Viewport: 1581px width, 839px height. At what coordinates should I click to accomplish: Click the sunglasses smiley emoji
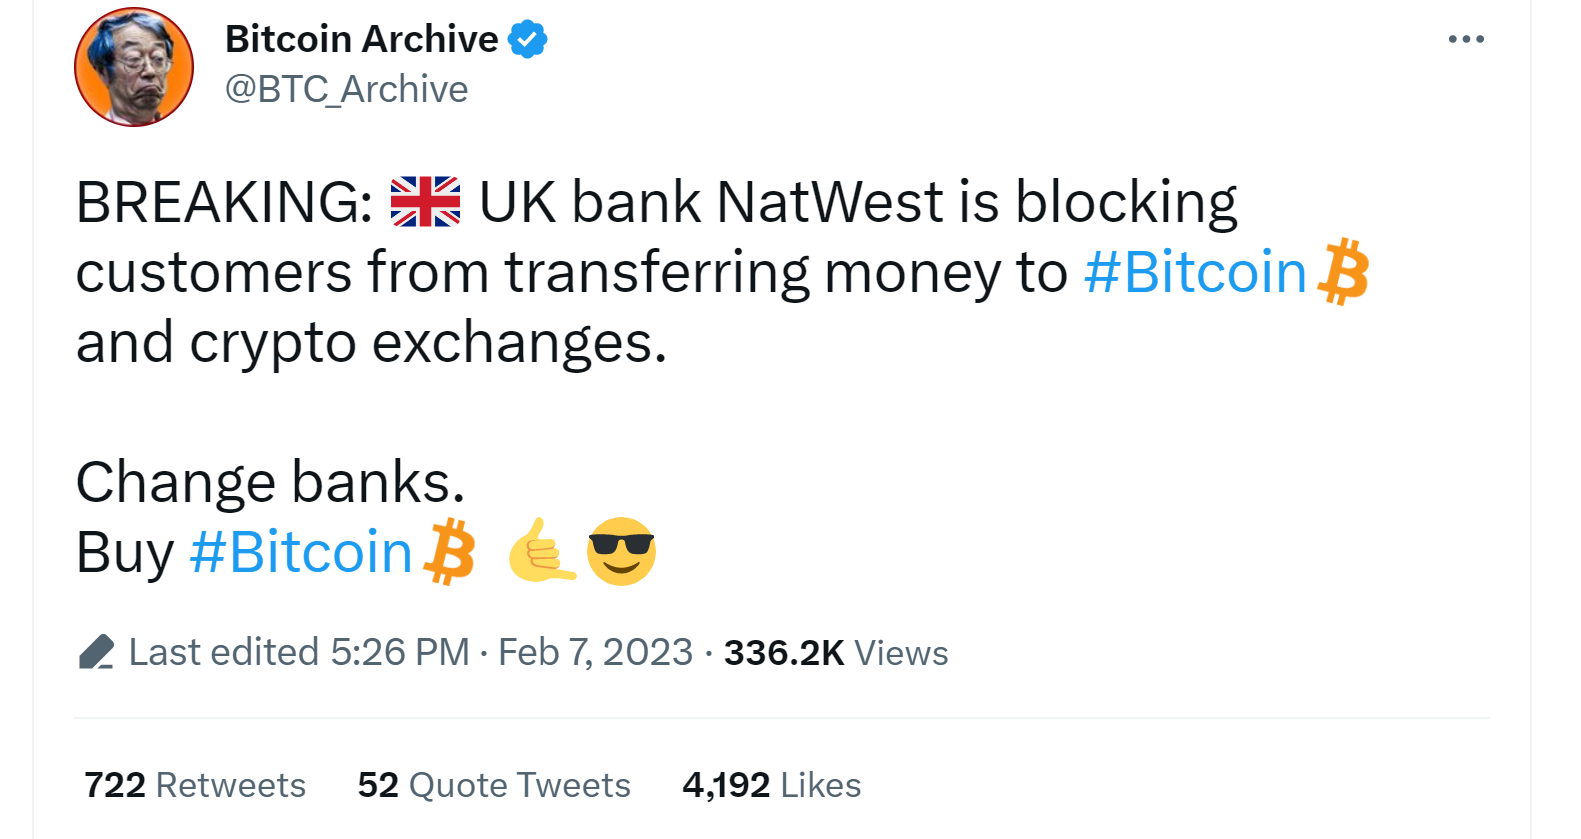coord(621,551)
